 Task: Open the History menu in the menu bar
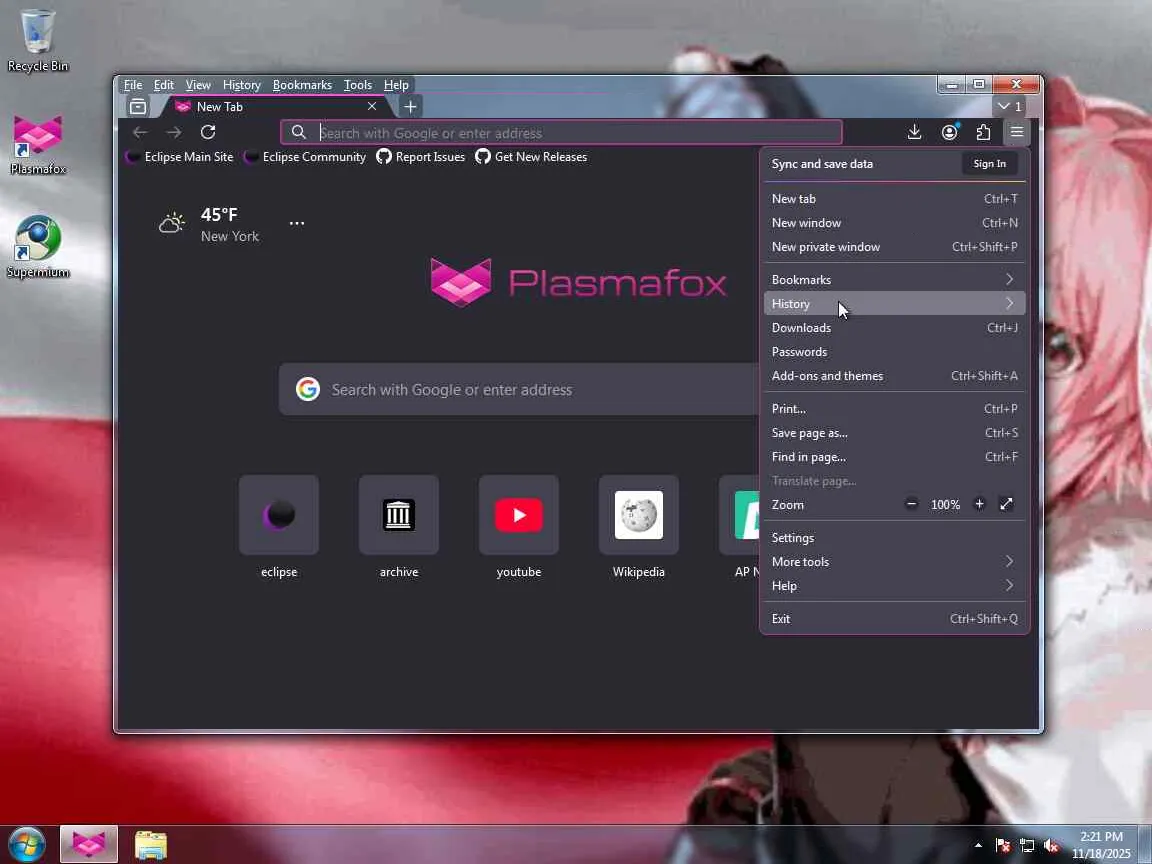(x=242, y=85)
